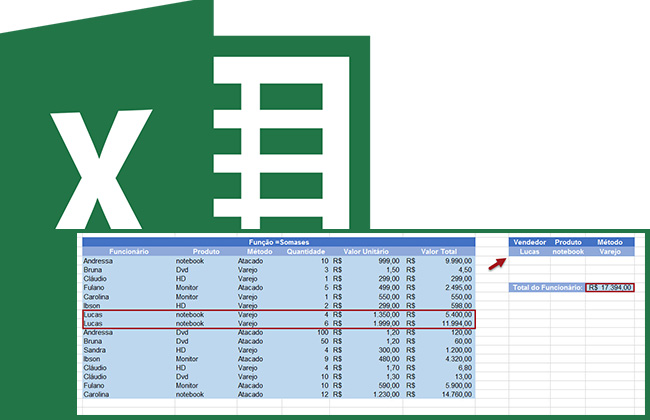Image resolution: width=650 pixels, height=420 pixels.
Task: Select quantity 100 in Andressa's Dvd row
Action: pos(323,333)
